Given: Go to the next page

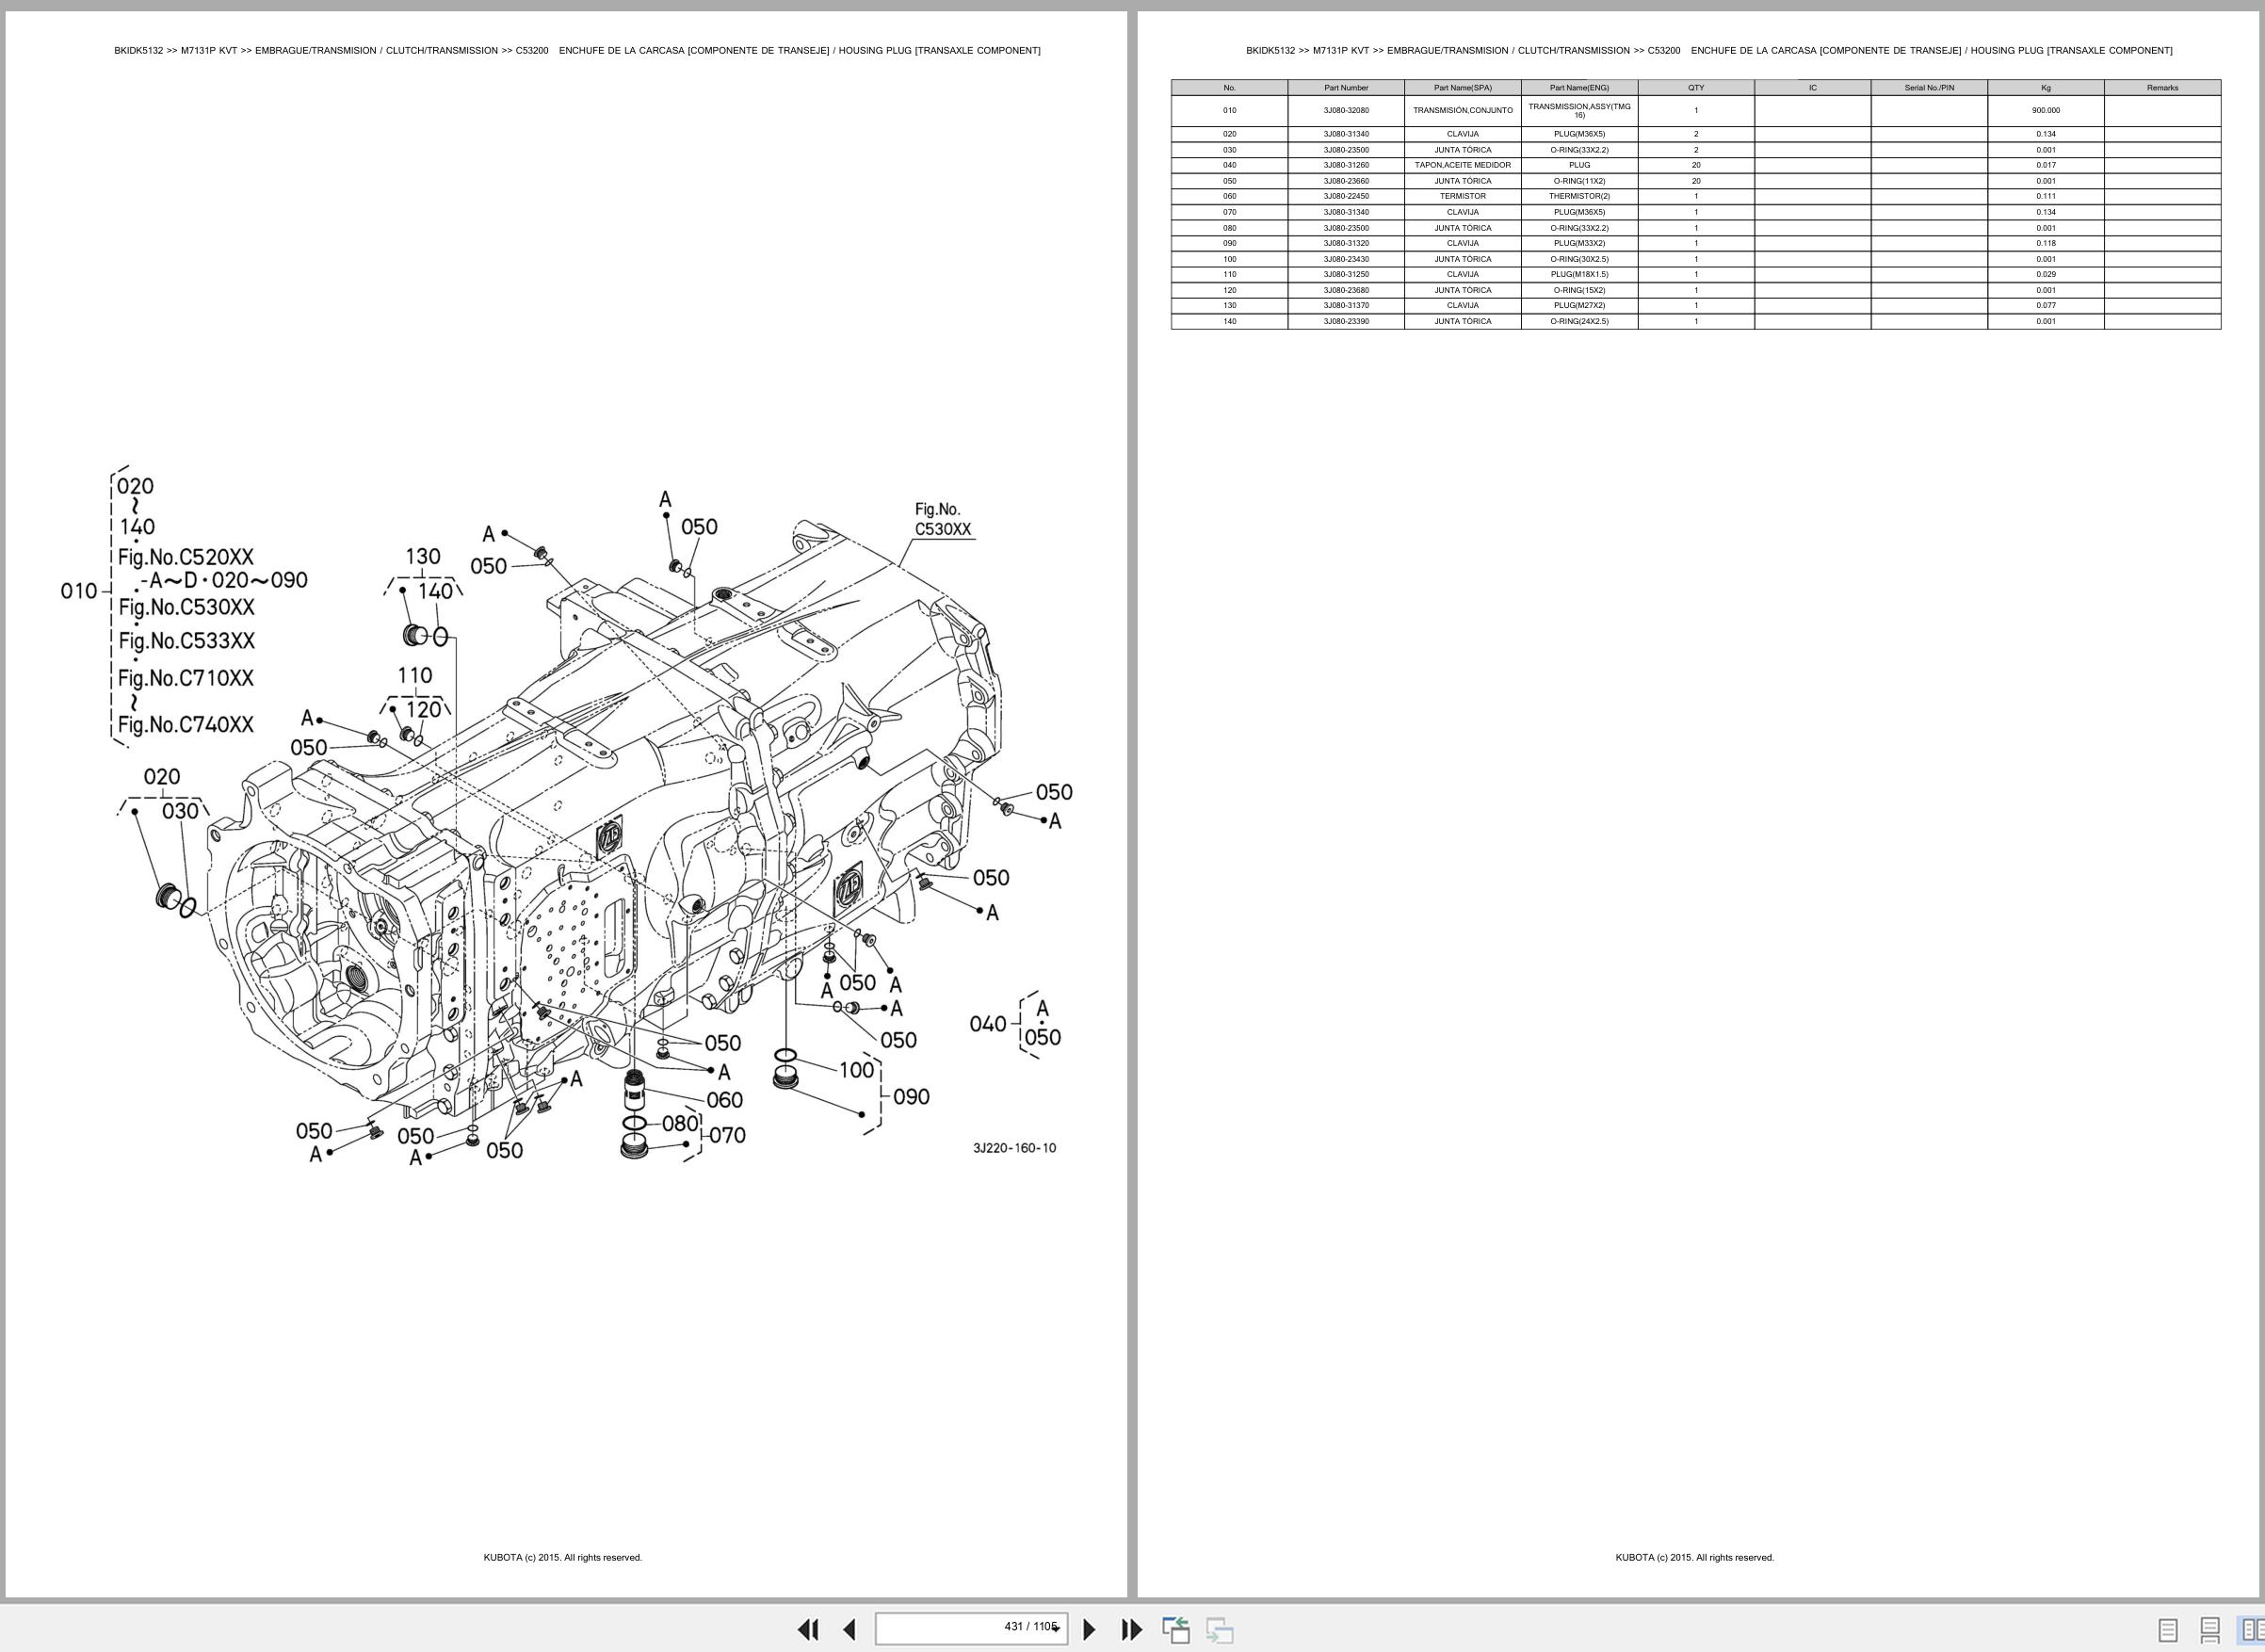Looking at the screenshot, I should point(1090,1629).
